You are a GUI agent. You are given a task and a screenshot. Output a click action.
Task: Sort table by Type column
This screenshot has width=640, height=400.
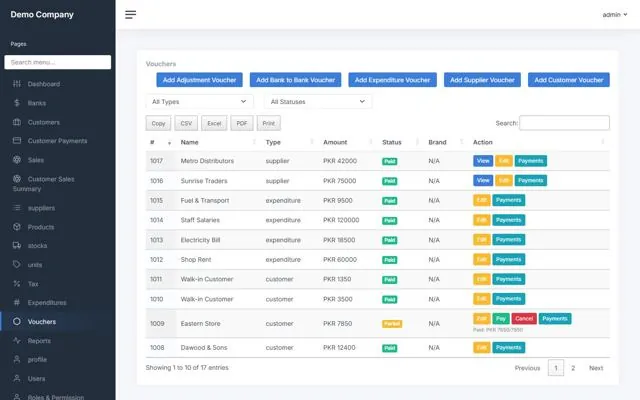click(290, 142)
